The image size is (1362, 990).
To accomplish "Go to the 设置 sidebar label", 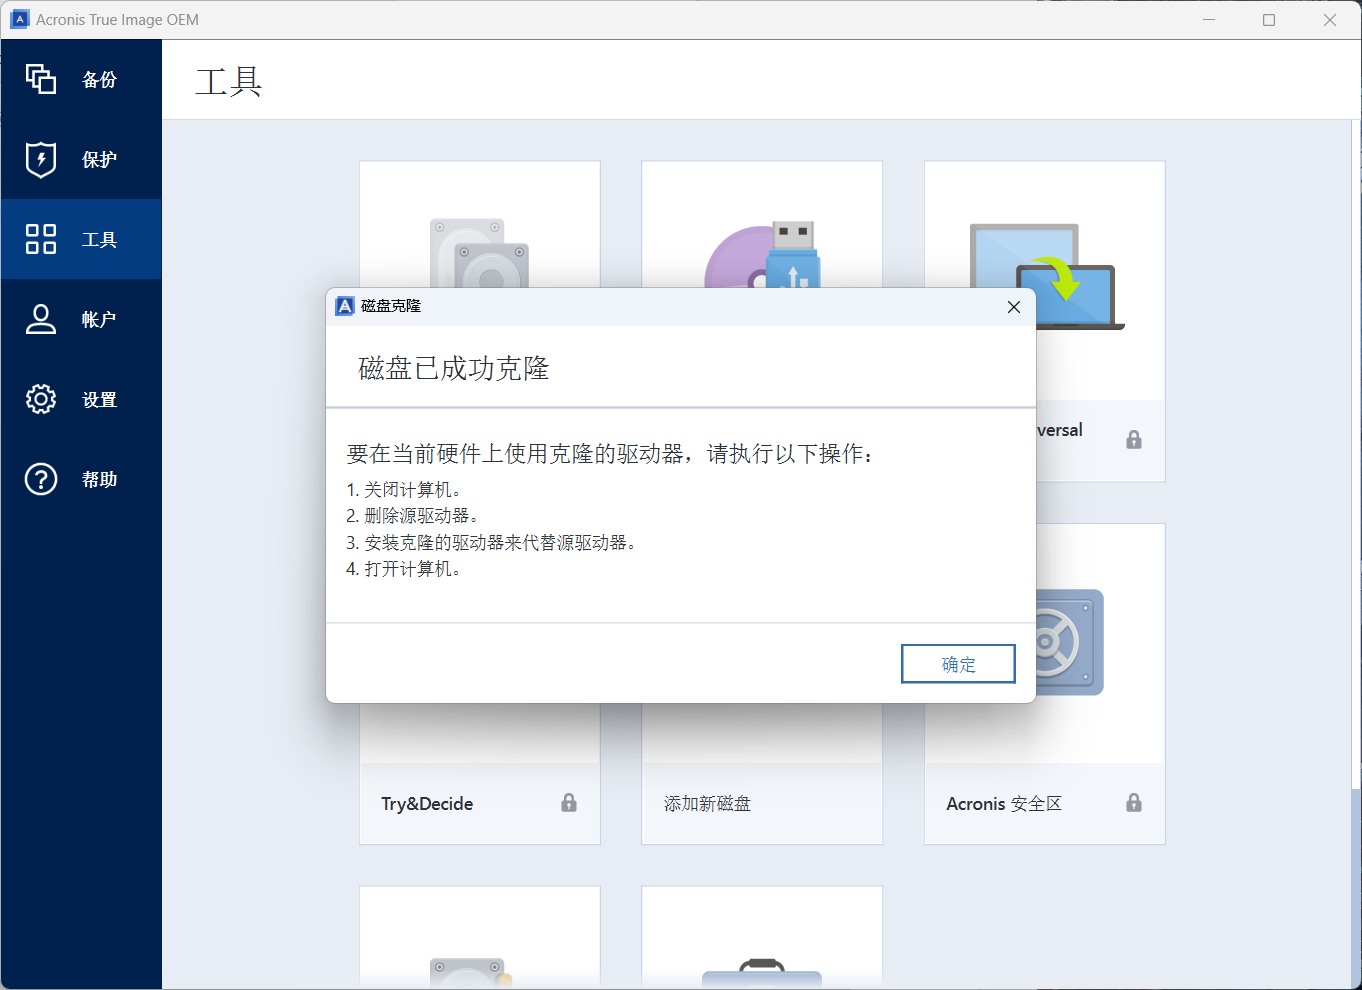I will (100, 400).
